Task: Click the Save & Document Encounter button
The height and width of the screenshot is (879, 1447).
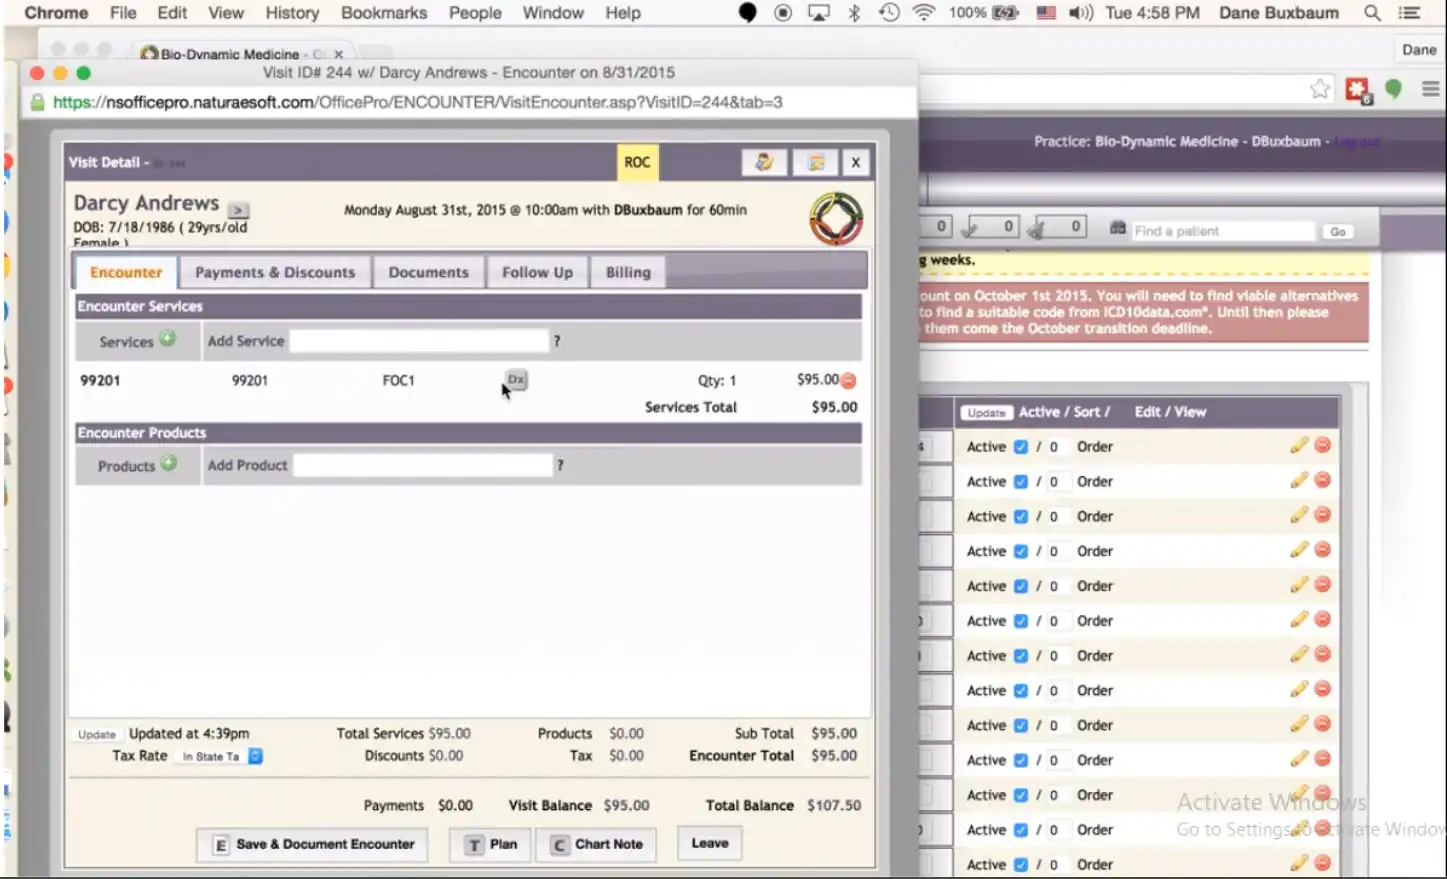Action: tap(311, 844)
